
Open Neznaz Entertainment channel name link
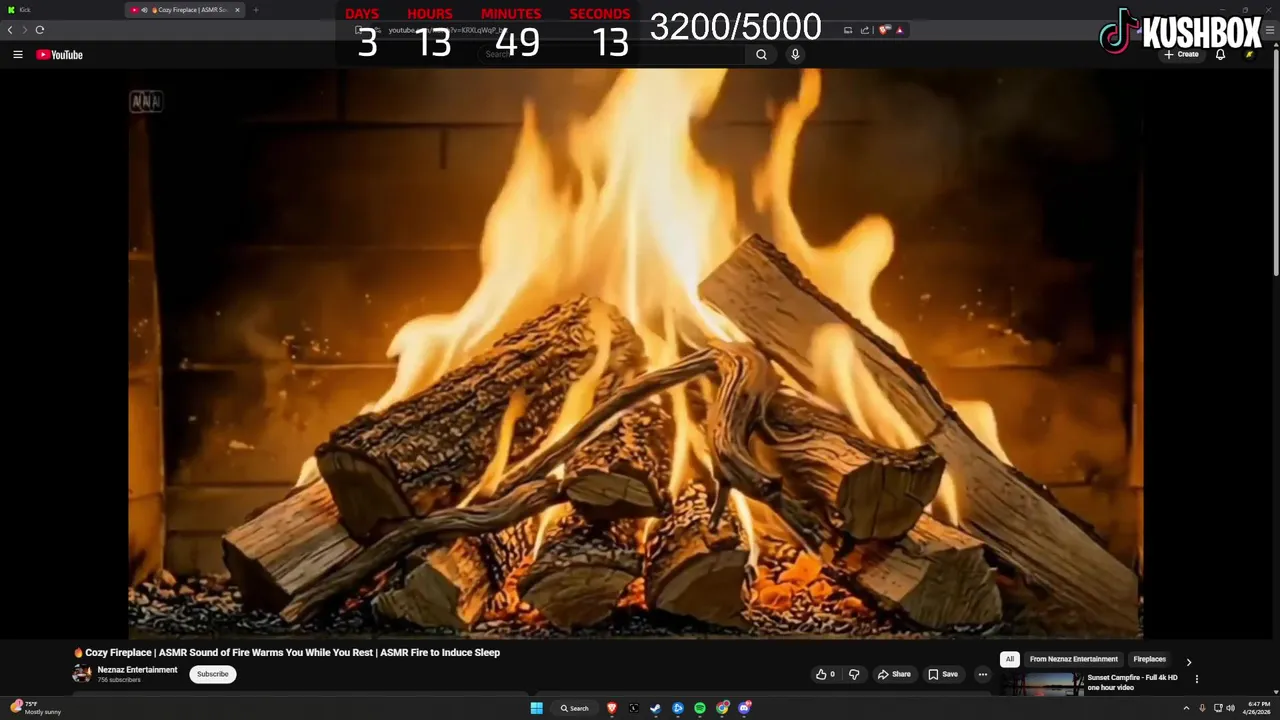(x=137, y=670)
